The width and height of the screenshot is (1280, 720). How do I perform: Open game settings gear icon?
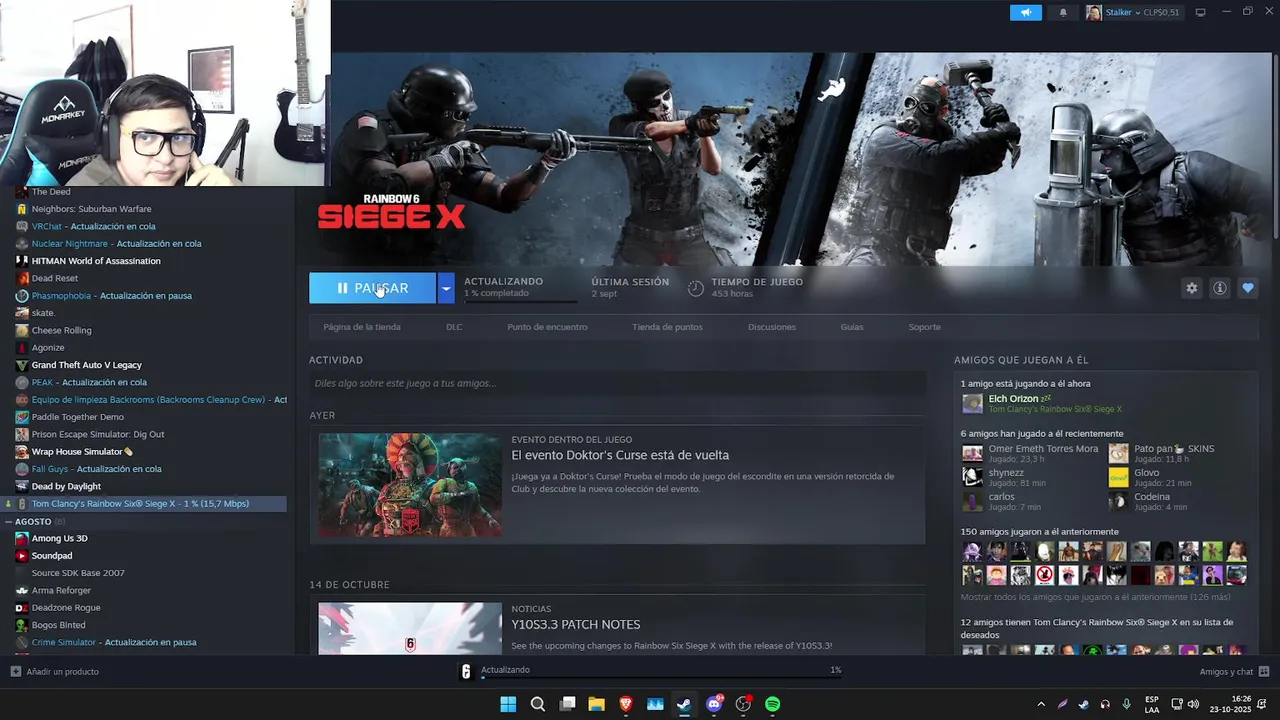point(1191,288)
